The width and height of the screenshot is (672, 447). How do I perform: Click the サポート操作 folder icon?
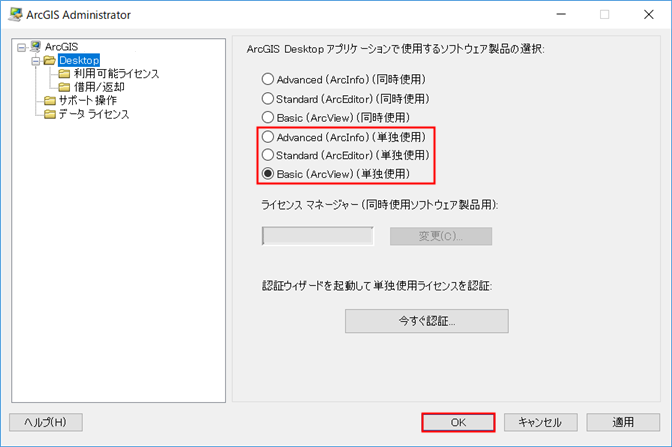pos(50,101)
